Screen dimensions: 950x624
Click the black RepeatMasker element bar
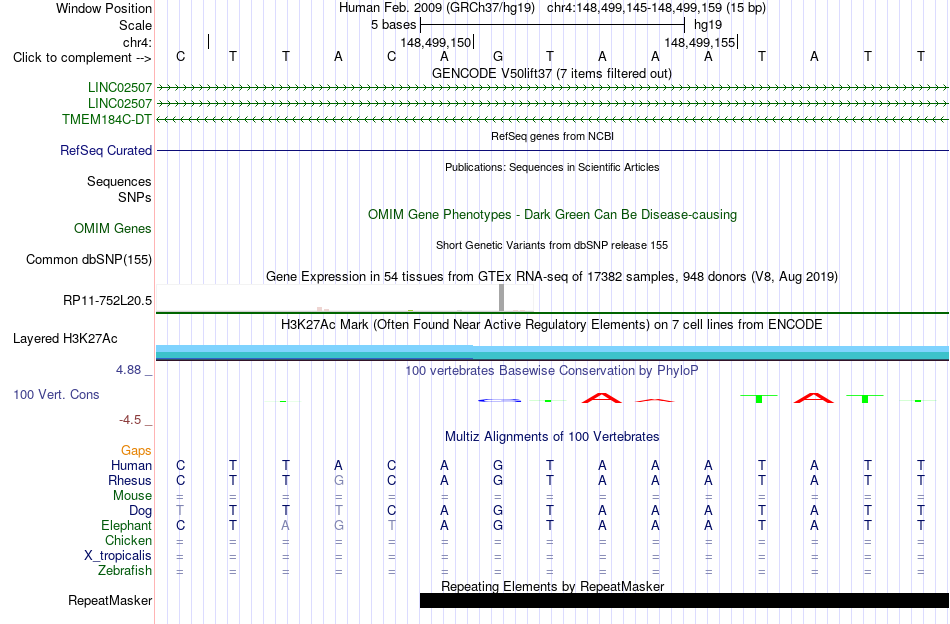click(684, 600)
